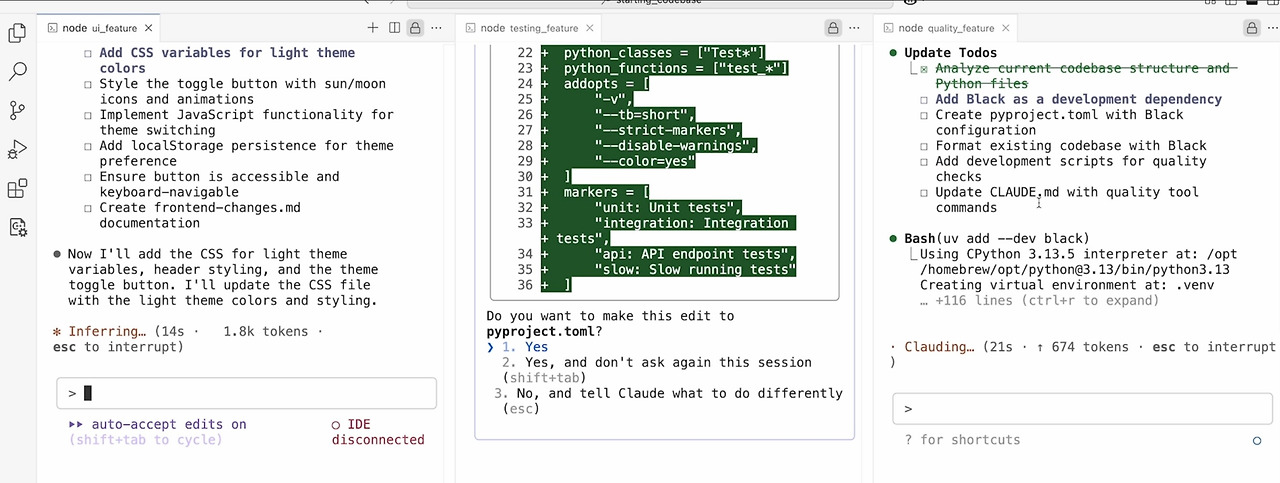Image resolution: width=1280 pixels, height=483 pixels.
Task: Check 'Ensure button is accessible' todo
Action: 89,177
